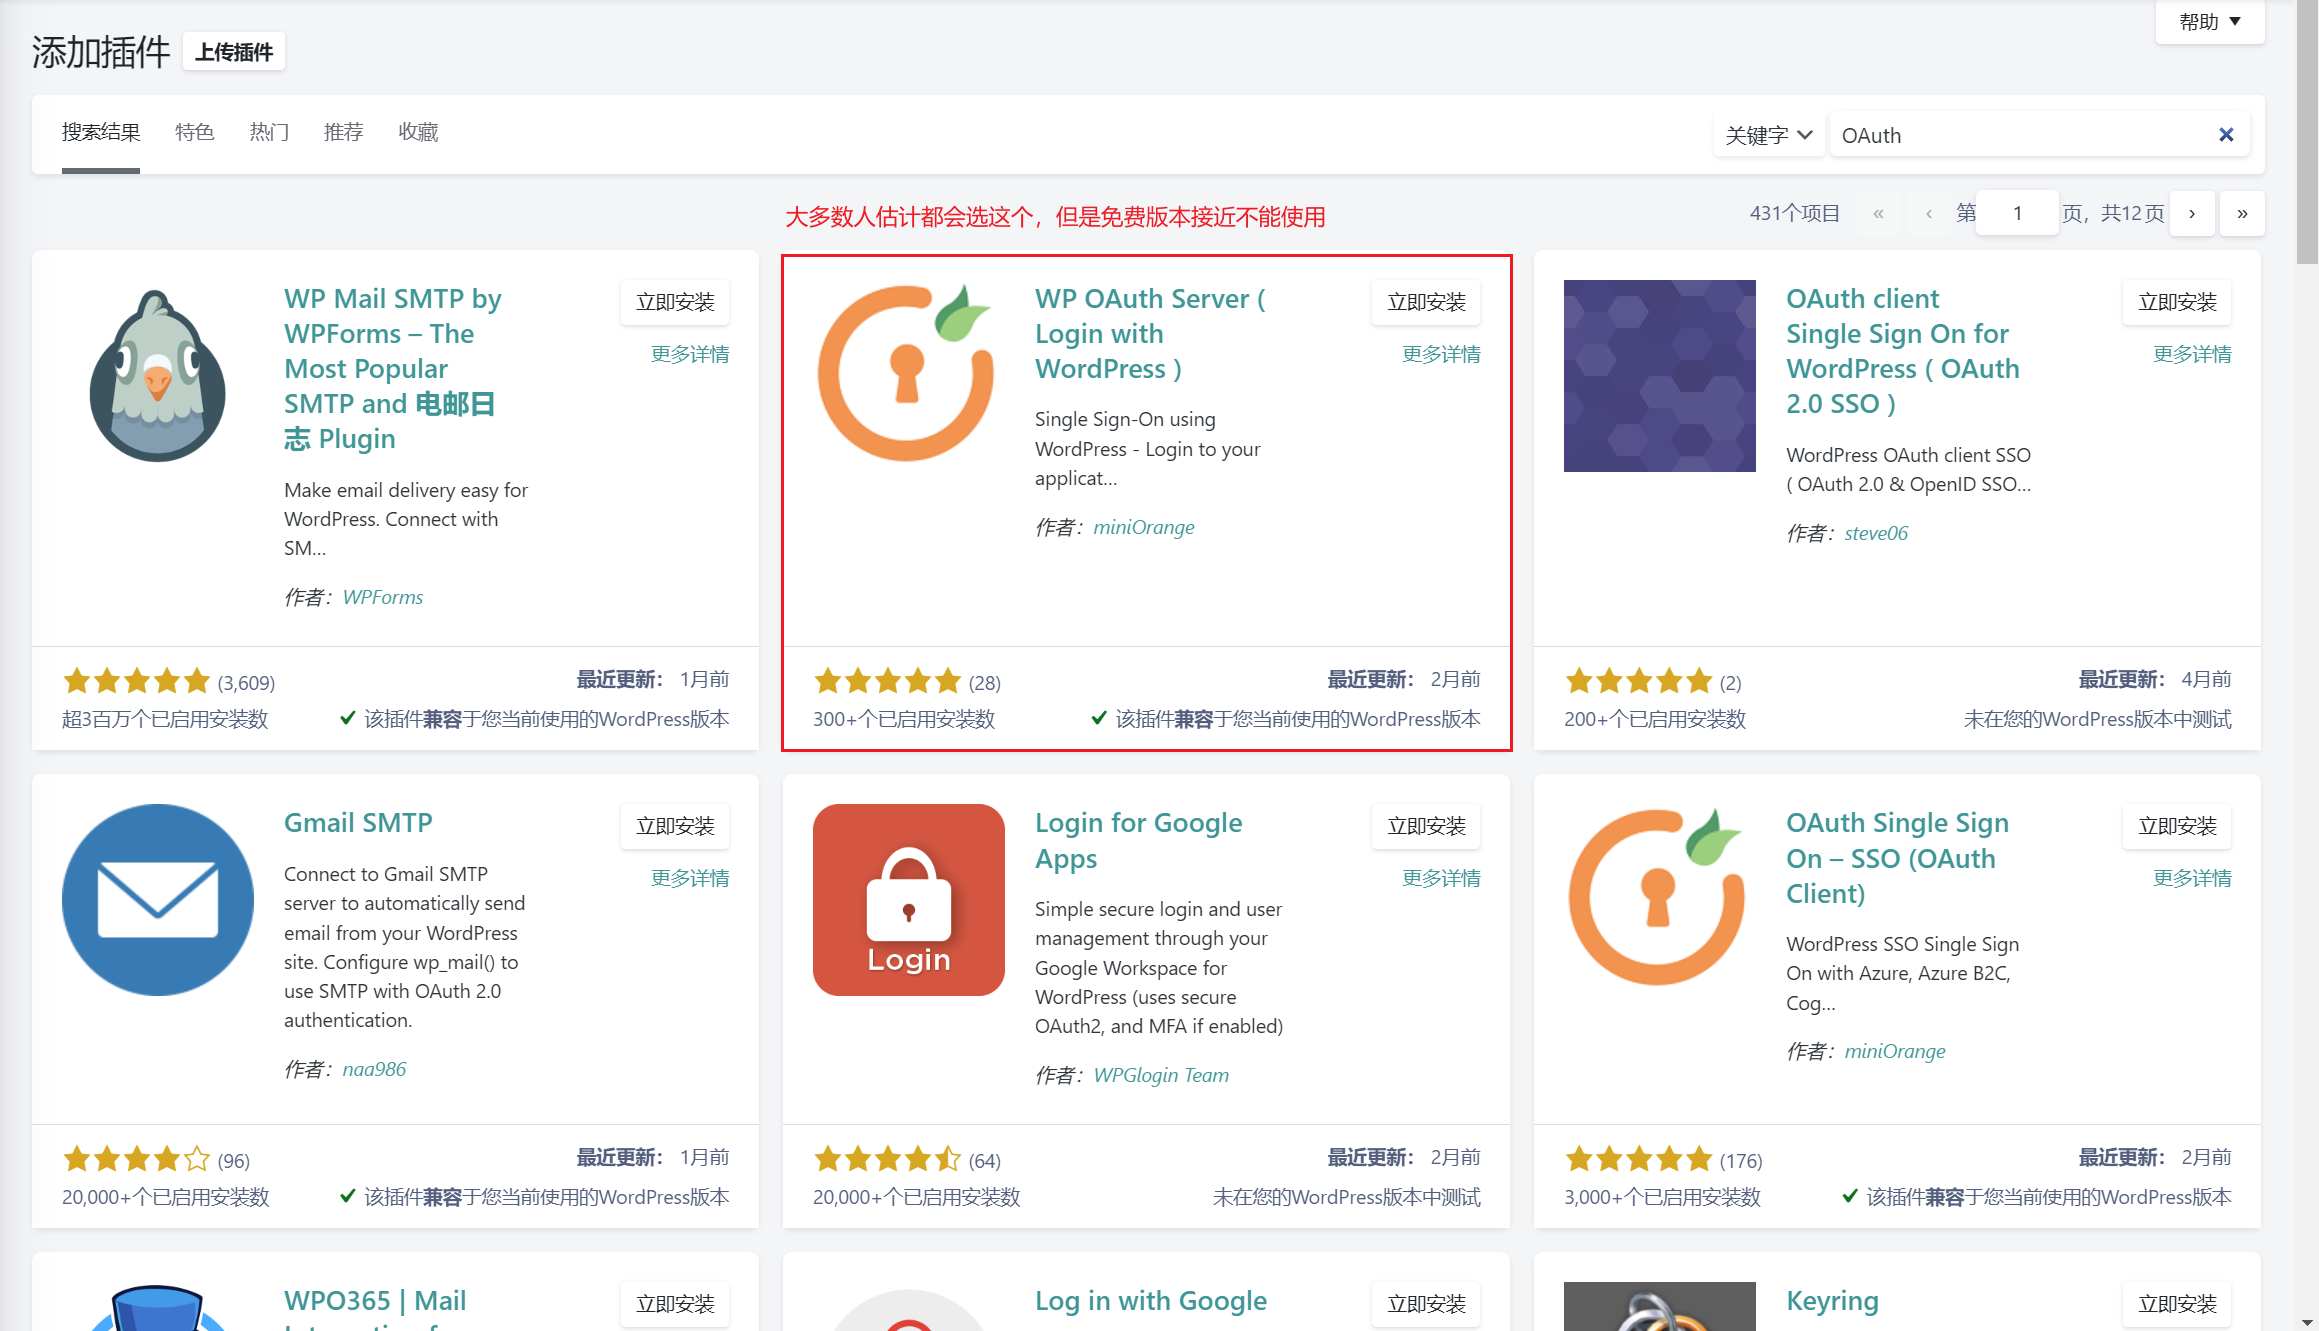The height and width of the screenshot is (1331, 2319).
Task: Open the Login for Google Apps title link
Action: pos(1138,840)
